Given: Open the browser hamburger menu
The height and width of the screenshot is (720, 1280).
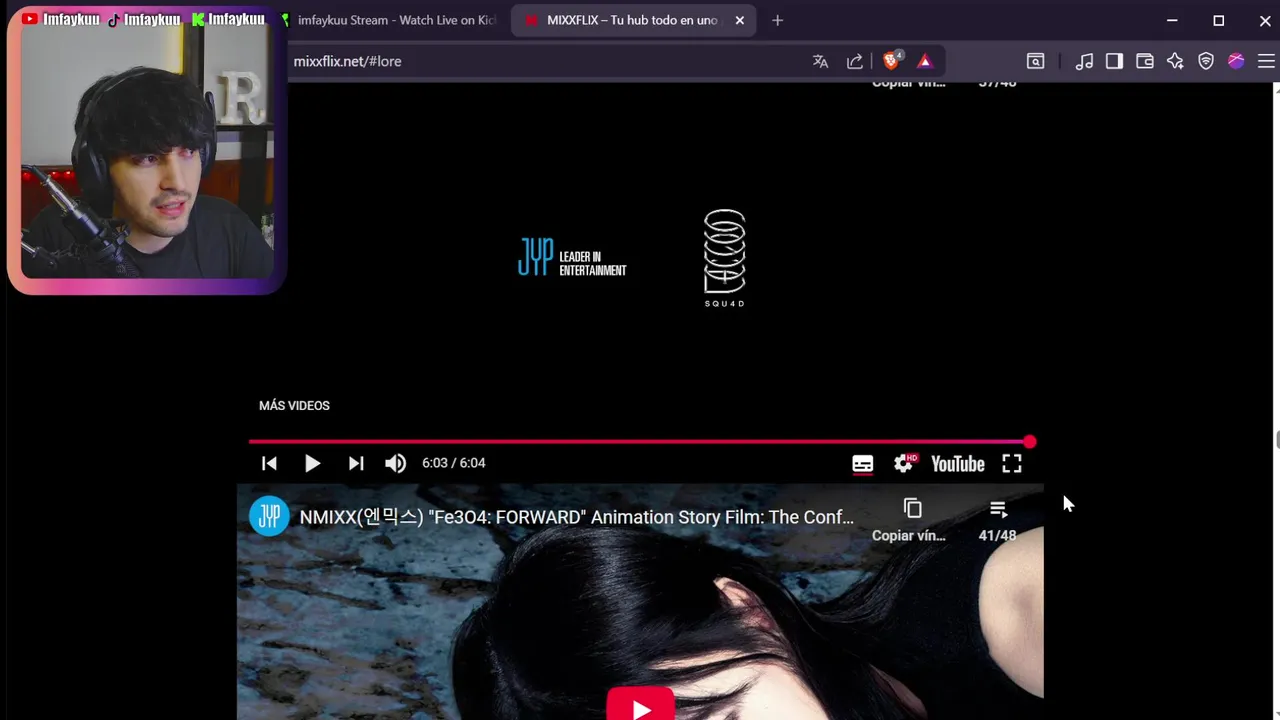Looking at the screenshot, I should [1266, 61].
